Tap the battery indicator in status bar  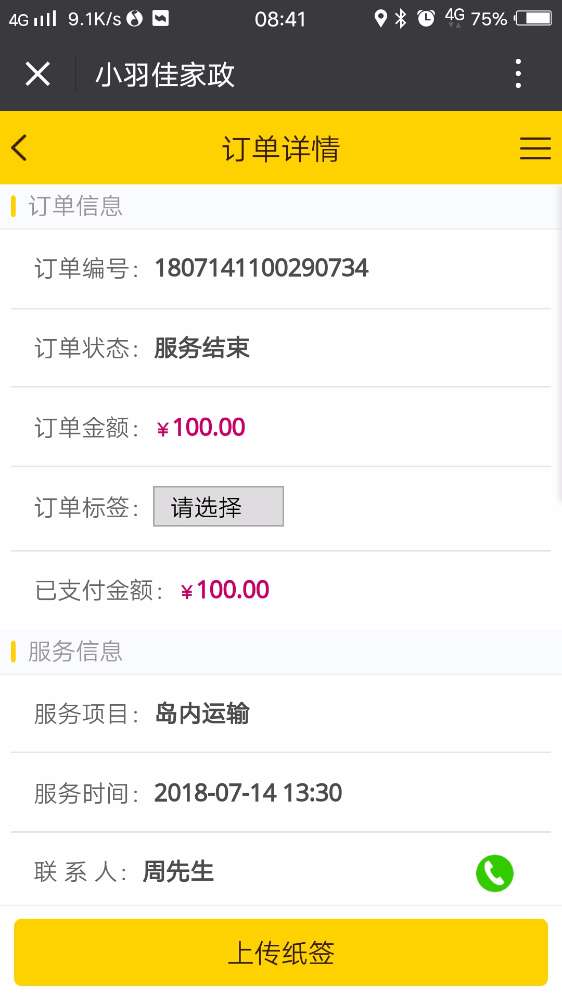534,18
